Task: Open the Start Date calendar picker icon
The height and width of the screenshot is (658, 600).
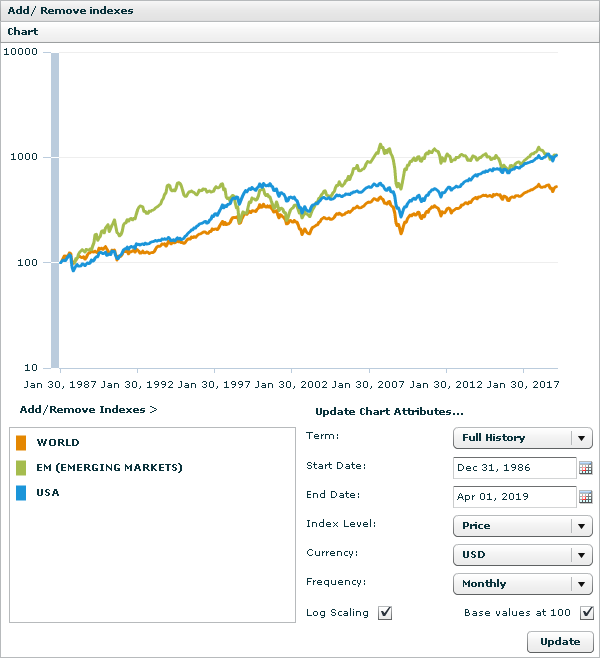Action: click(586, 467)
